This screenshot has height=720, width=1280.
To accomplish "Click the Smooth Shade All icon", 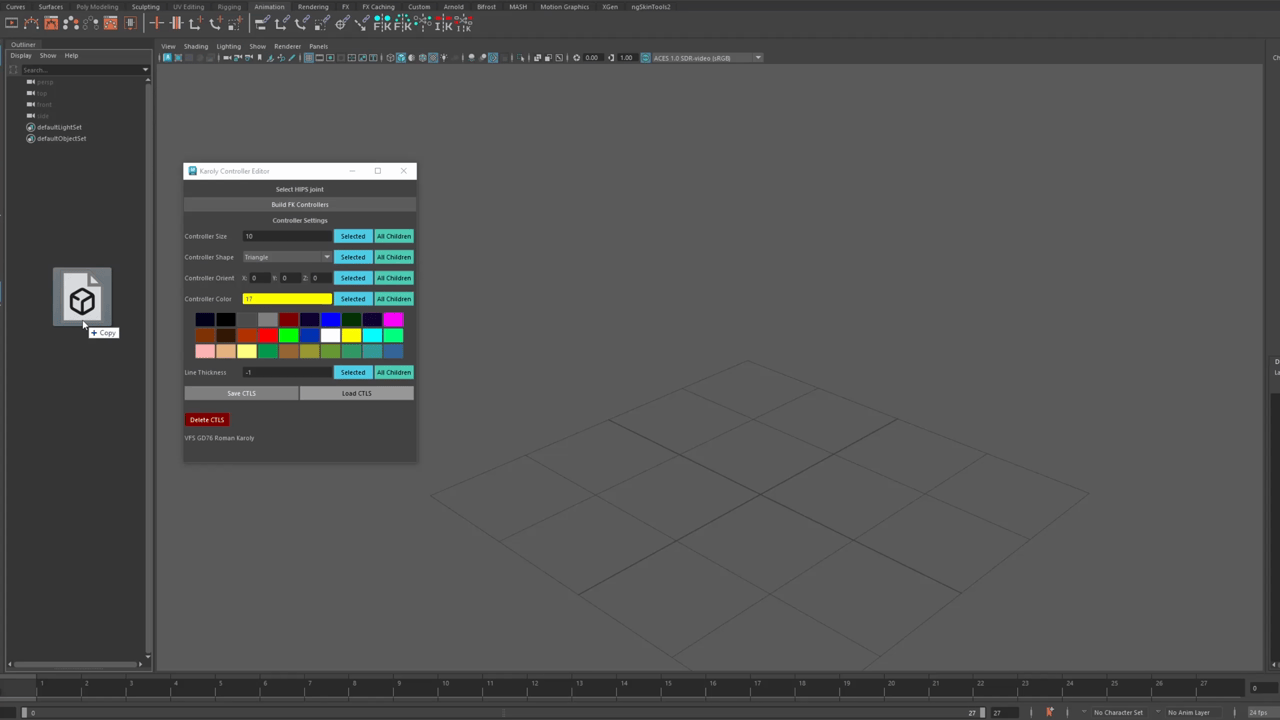I will pos(401,58).
